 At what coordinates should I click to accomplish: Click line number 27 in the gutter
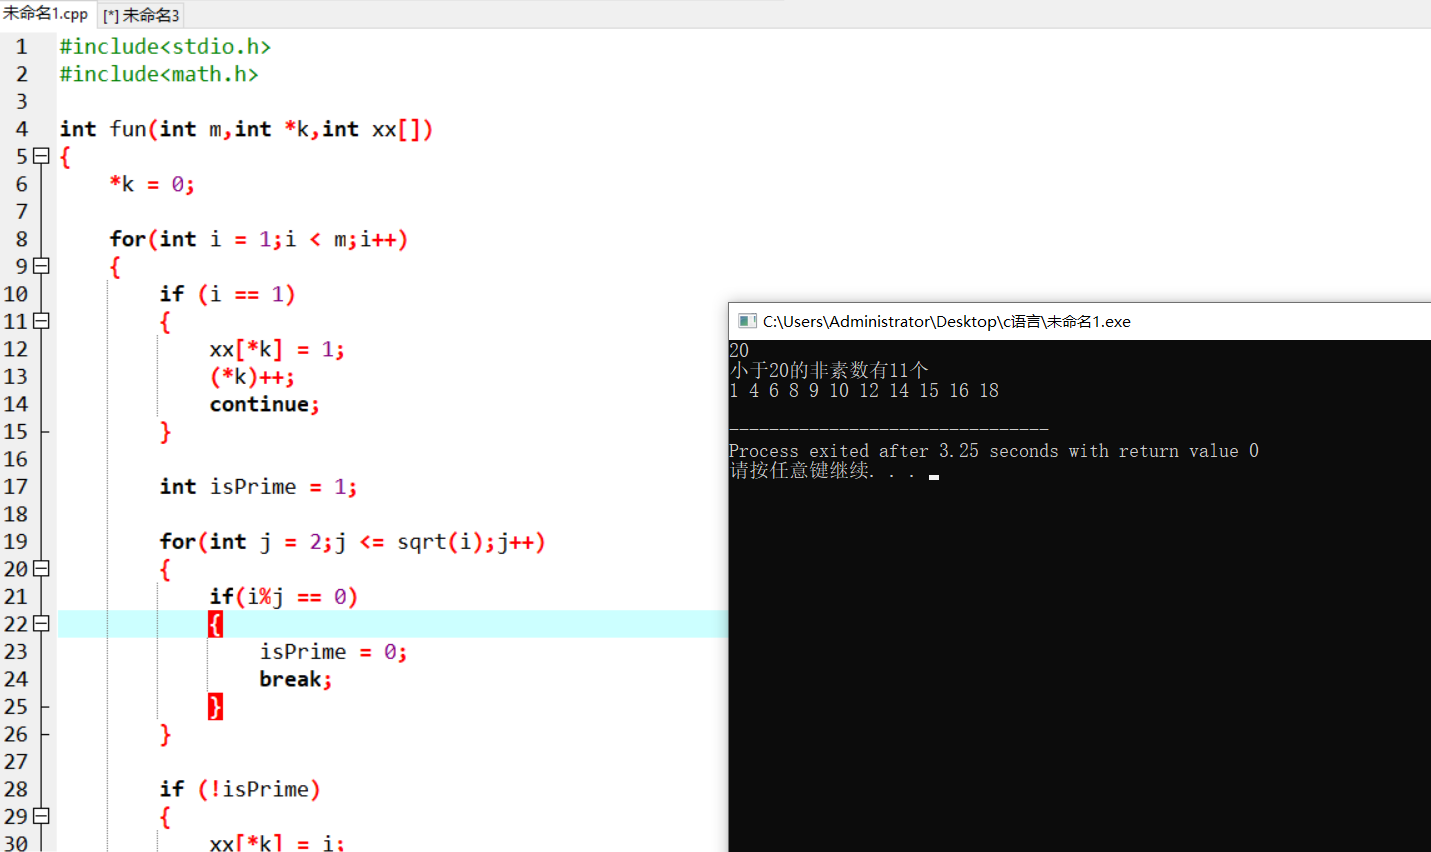tap(16, 762)
